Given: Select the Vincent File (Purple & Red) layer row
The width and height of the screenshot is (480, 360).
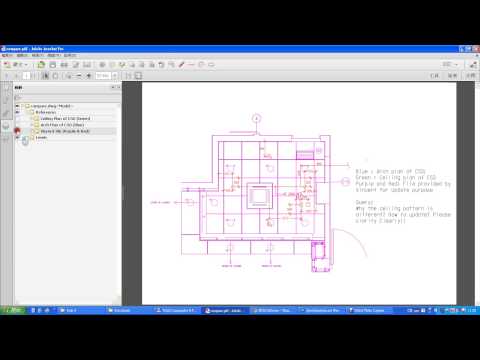Looking at the screenshot, I should point(65,131).
